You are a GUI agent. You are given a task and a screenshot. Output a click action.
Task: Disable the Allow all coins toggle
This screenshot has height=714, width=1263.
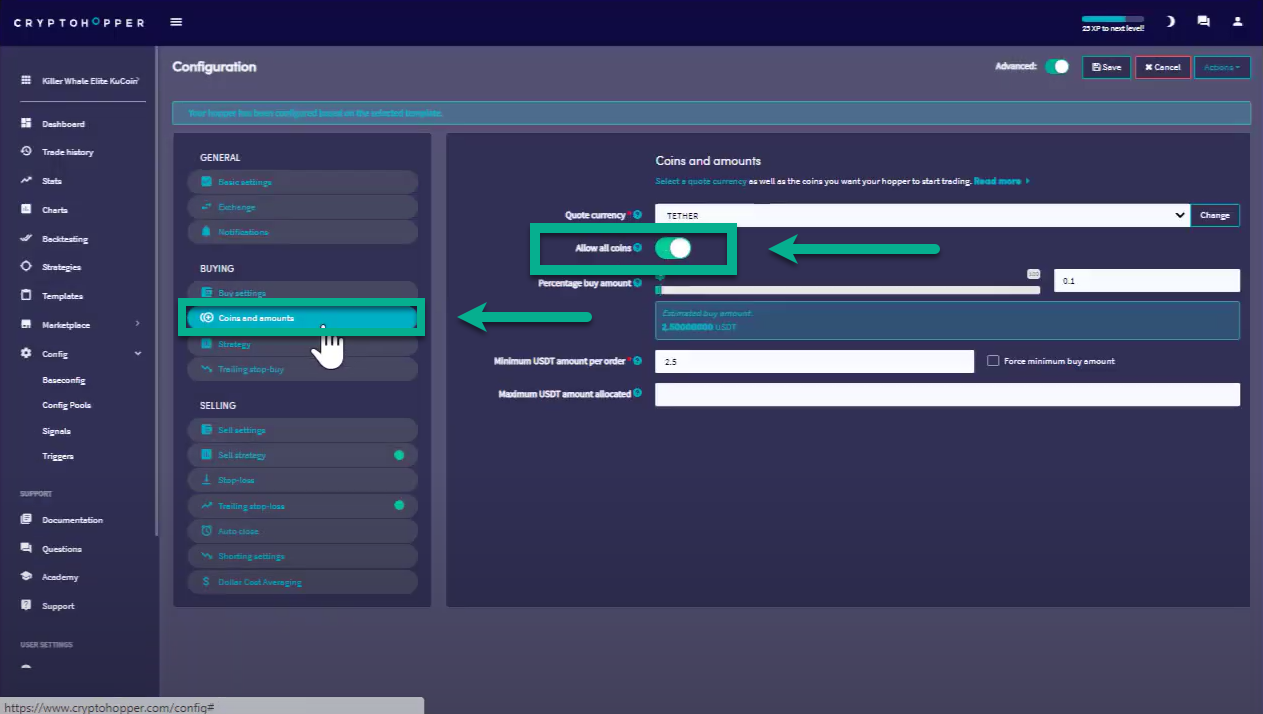tap(673, 248)
